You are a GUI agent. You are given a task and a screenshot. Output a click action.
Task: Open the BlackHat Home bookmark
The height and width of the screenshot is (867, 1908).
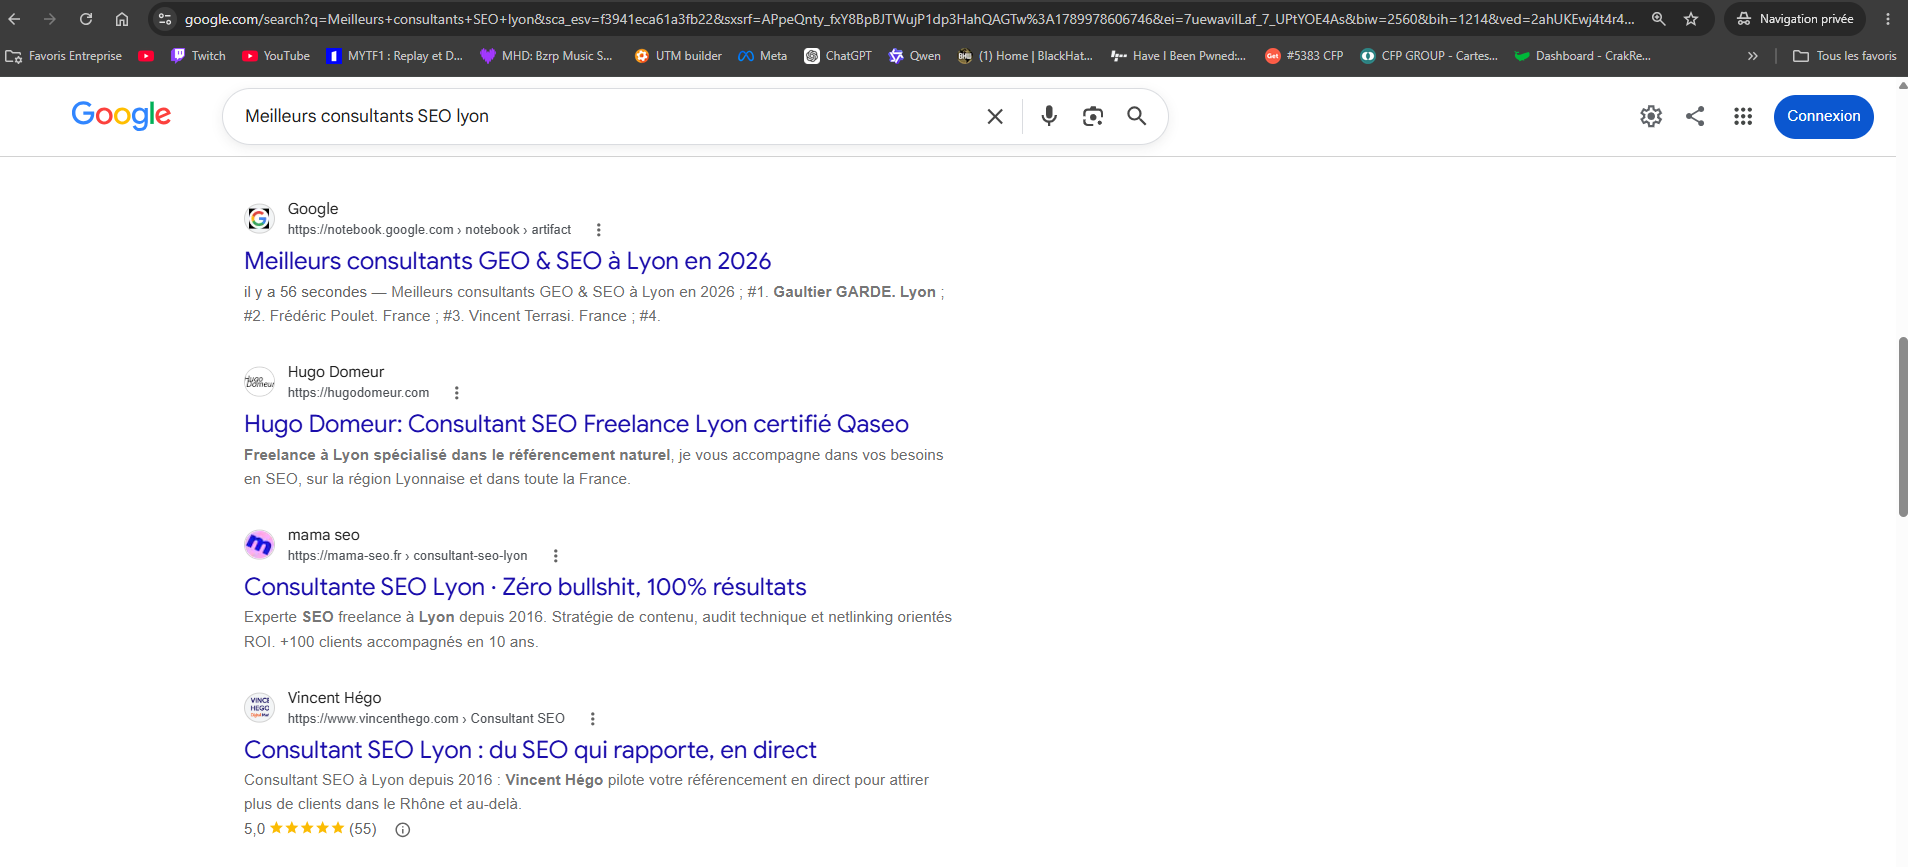pyautogui.click(x=1025, y=56)
